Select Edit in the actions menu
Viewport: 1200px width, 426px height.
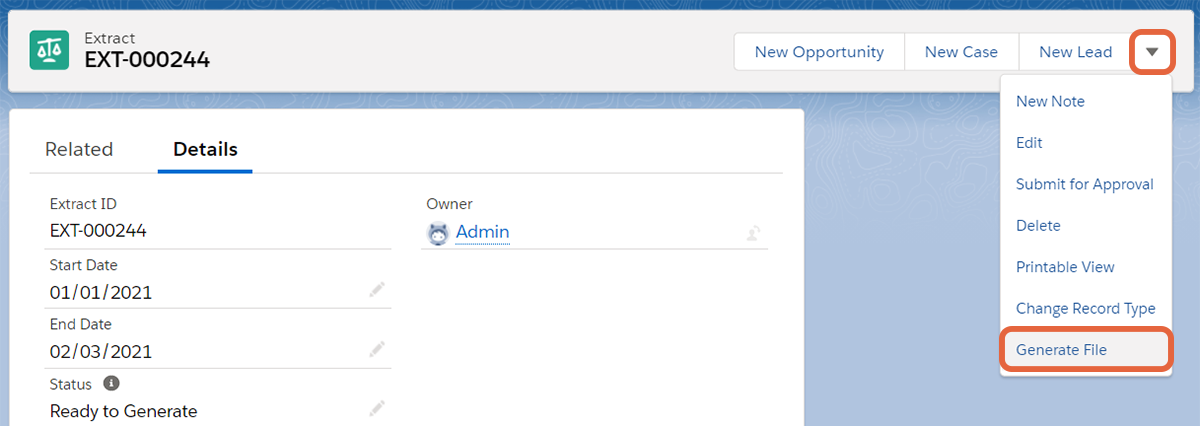1029,143
